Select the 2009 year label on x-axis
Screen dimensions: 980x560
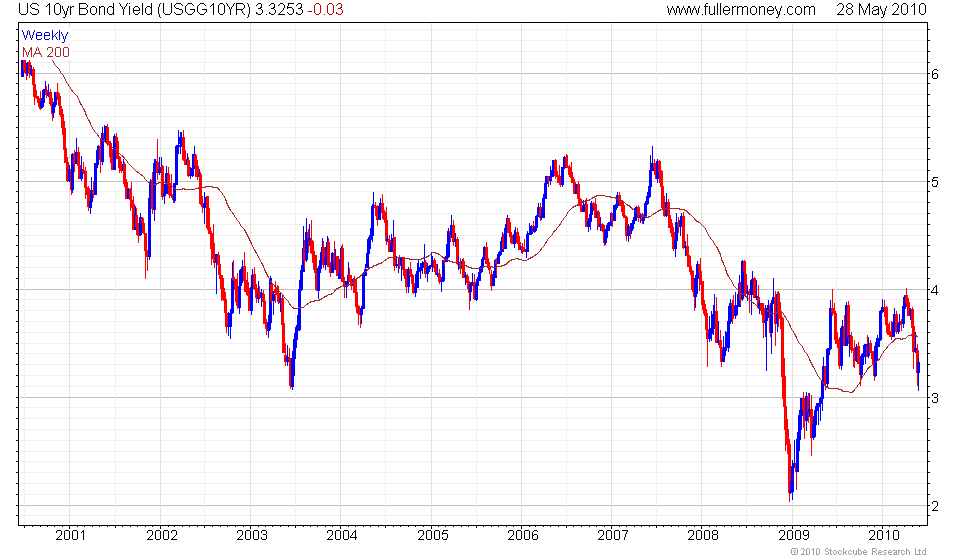(794, 535)
